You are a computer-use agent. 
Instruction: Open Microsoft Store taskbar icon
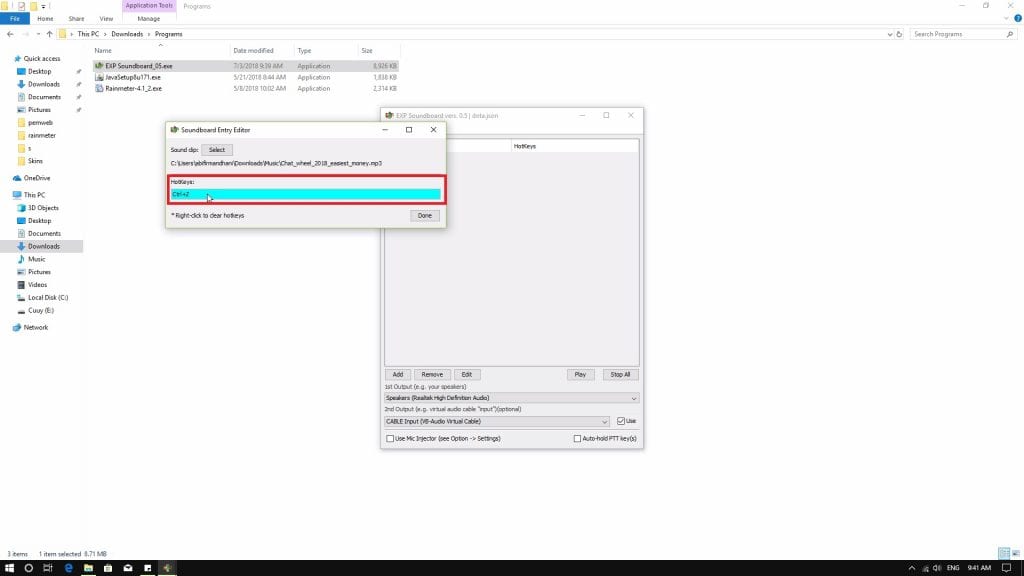coord(108,568)
